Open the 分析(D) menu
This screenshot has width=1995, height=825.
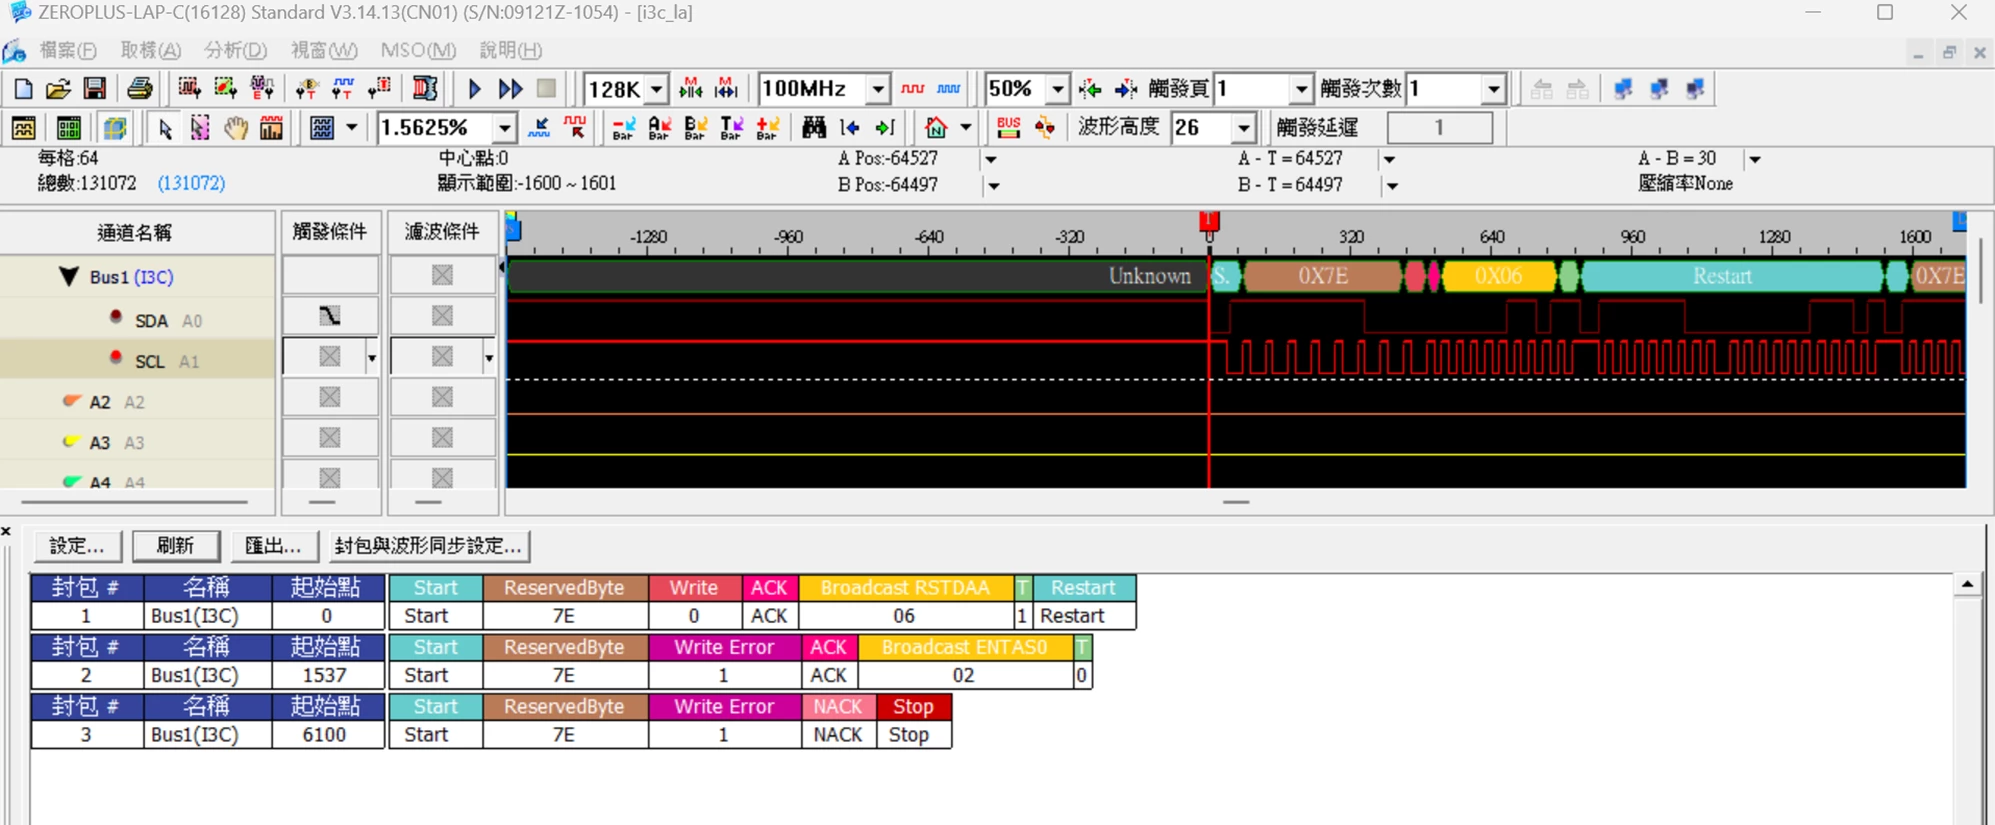click(x=235, y=50)
